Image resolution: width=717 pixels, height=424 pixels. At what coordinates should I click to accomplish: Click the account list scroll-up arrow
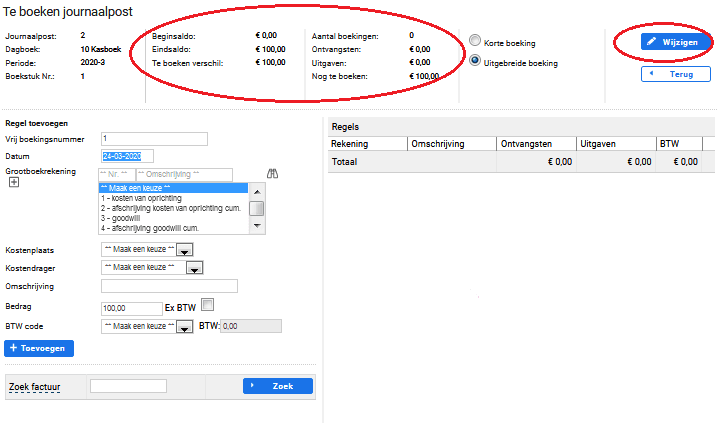pyautogui.click(x=257, y=192)
